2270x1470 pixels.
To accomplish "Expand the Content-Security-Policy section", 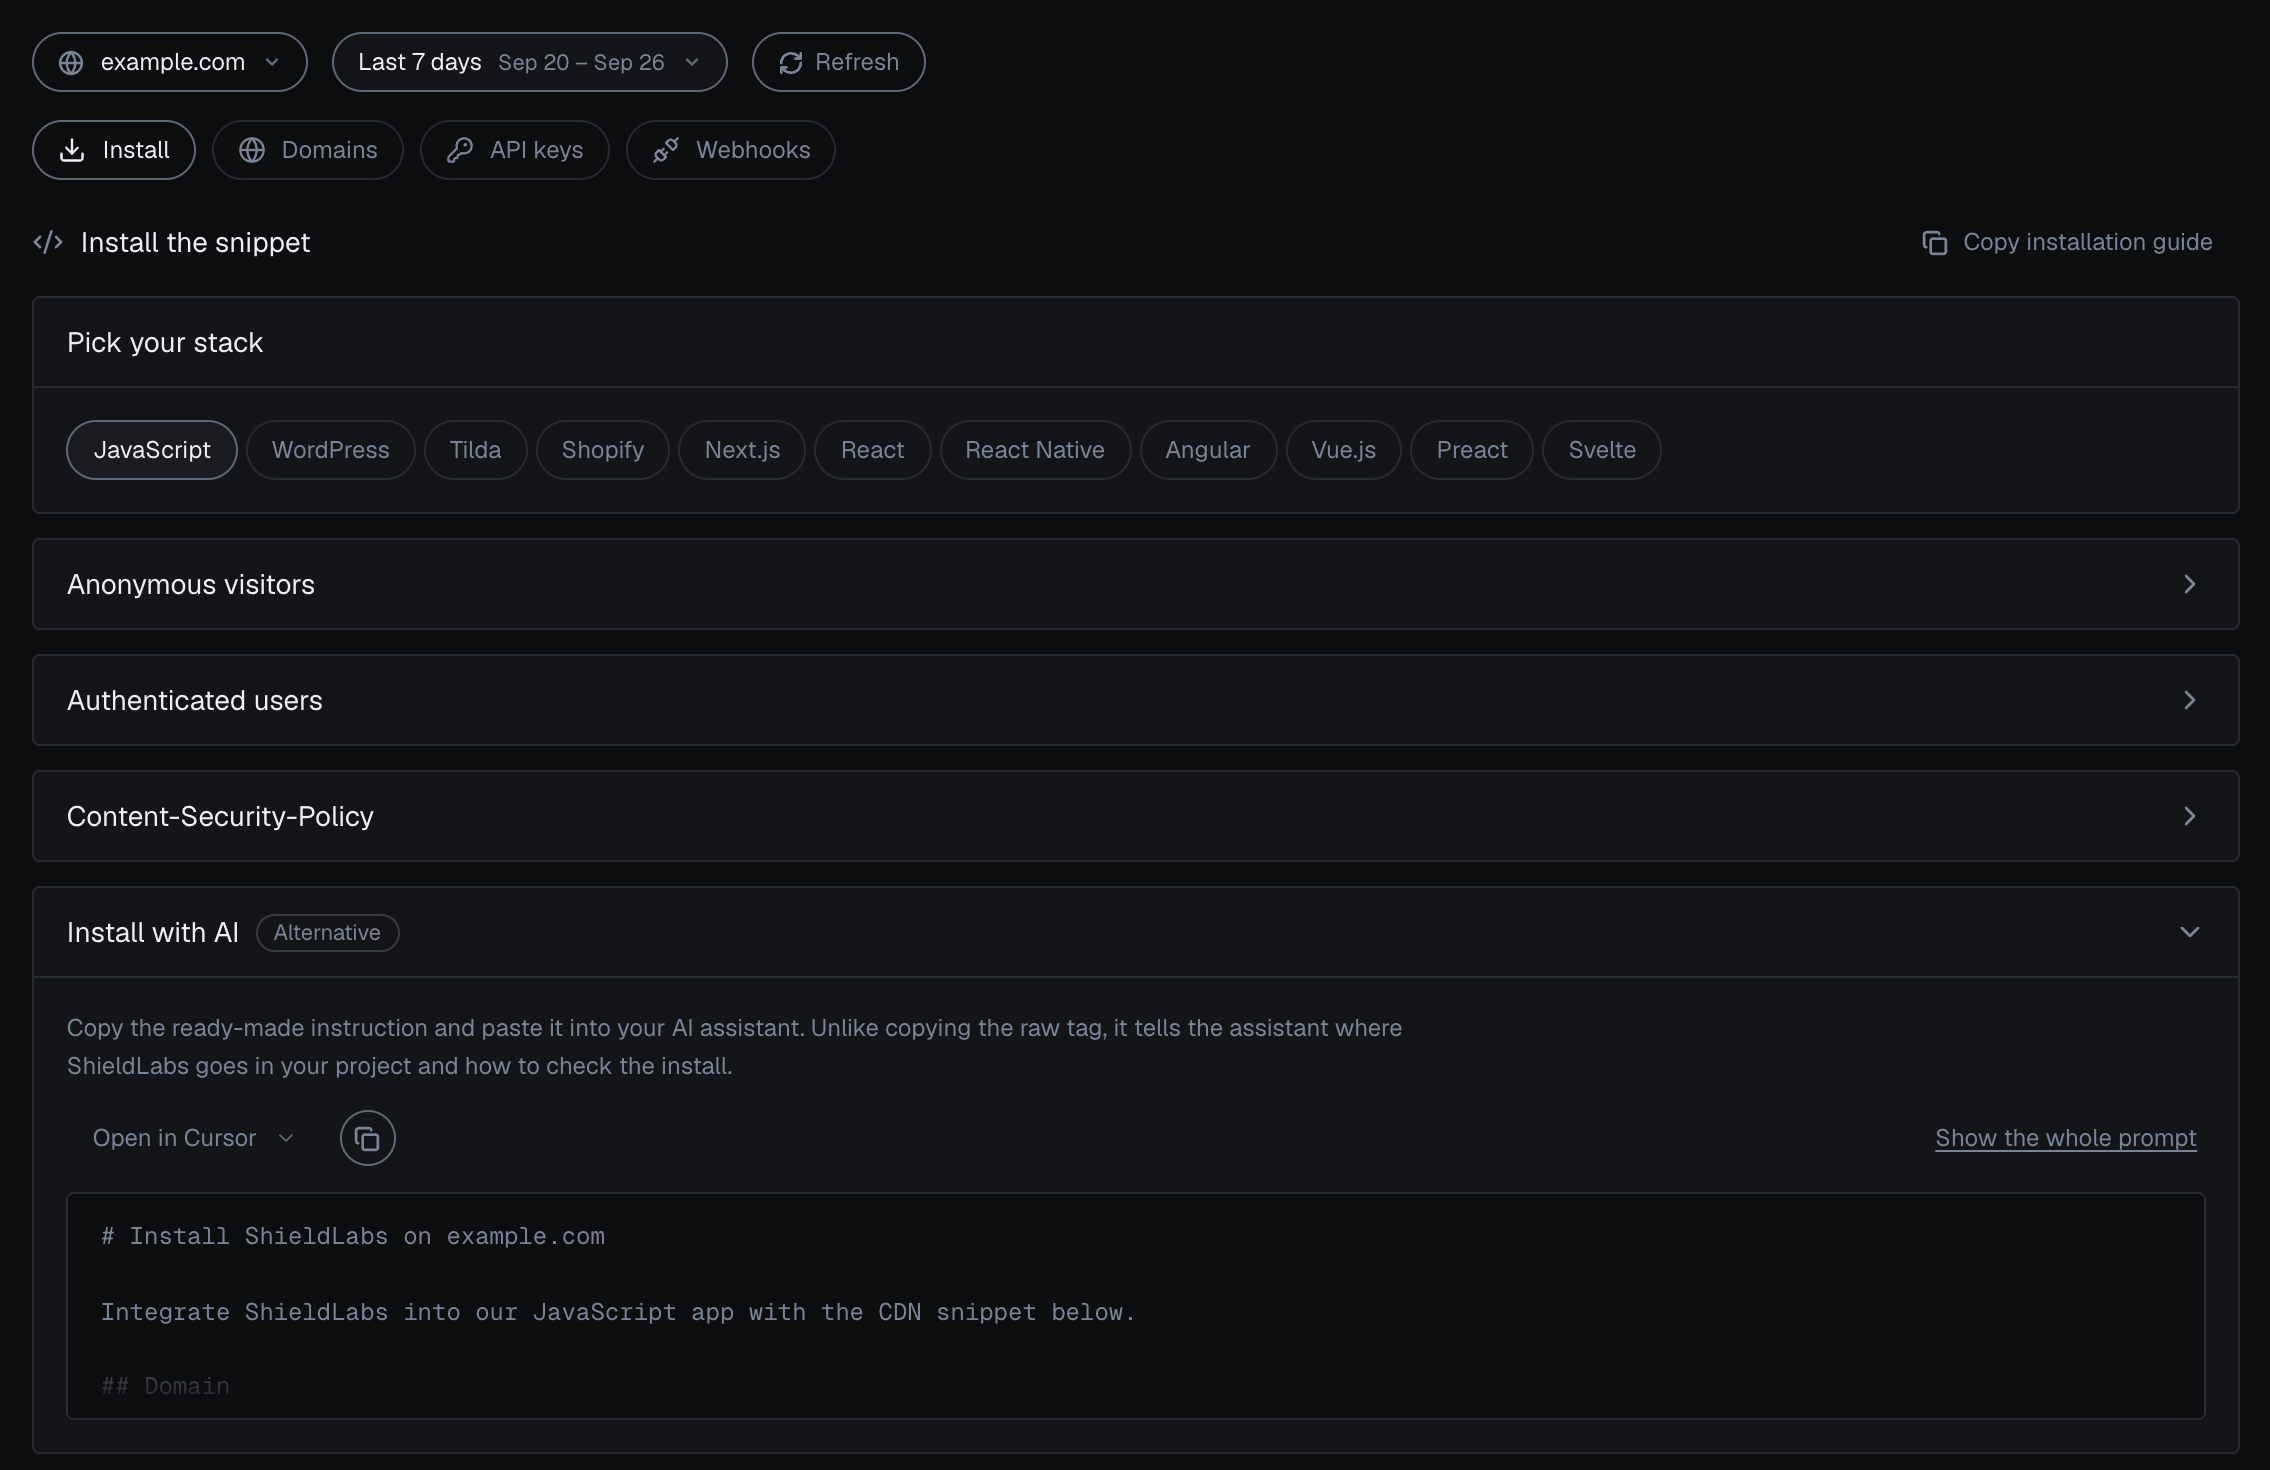I will 1136,816.
